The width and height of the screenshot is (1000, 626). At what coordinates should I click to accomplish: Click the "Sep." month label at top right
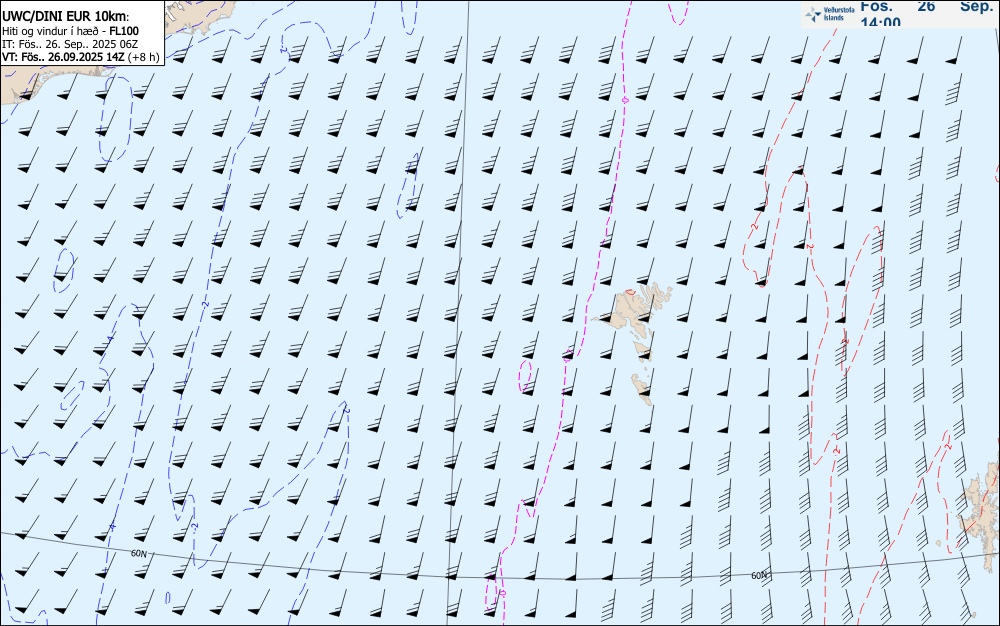pos(979,6)
